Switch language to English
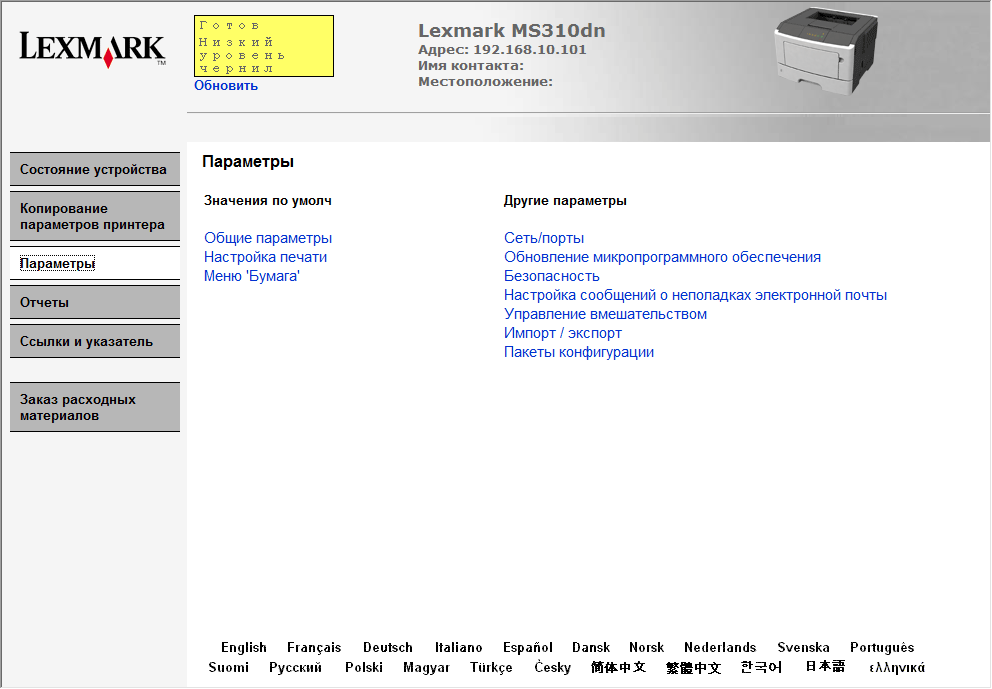The height and width of the screenshot is (689, 992). tap(244, 647)
